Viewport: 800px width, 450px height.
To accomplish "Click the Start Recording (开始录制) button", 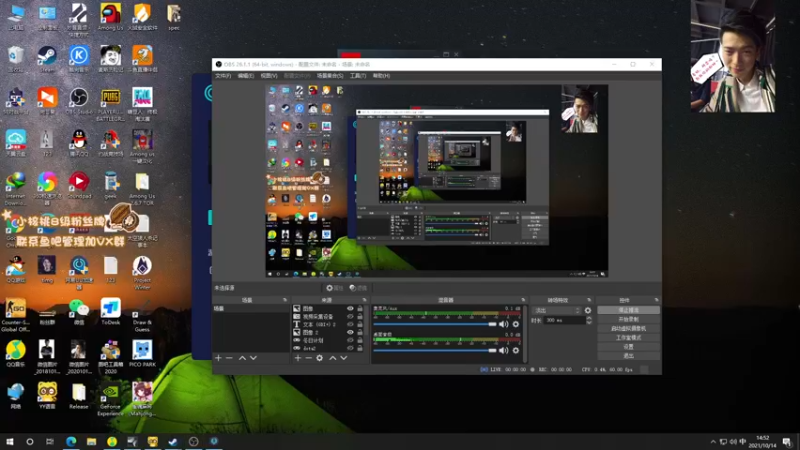I will [x=628, y=319].
